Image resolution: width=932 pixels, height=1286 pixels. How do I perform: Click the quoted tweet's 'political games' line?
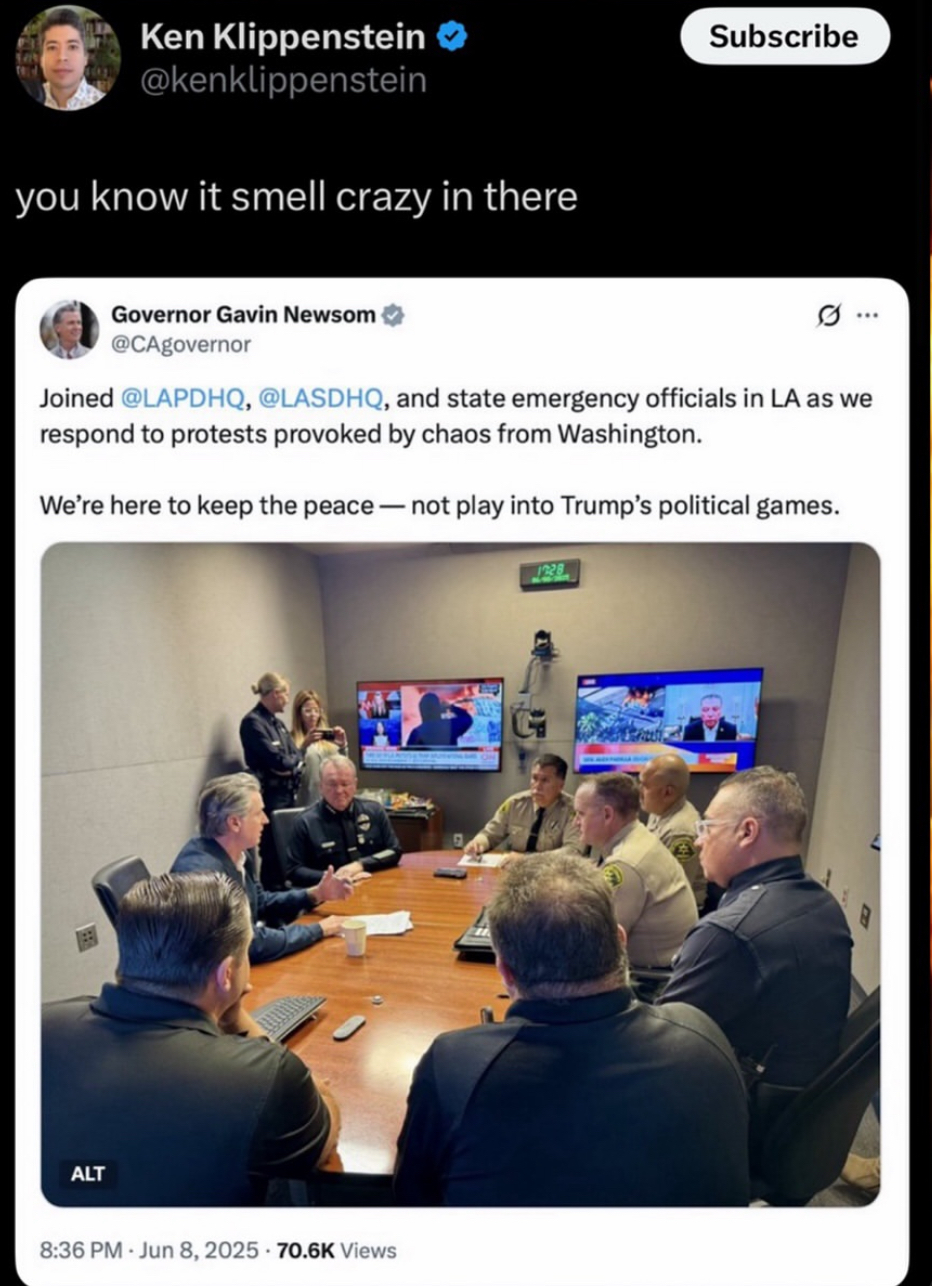pyautogui.click(x=438, y=506)
